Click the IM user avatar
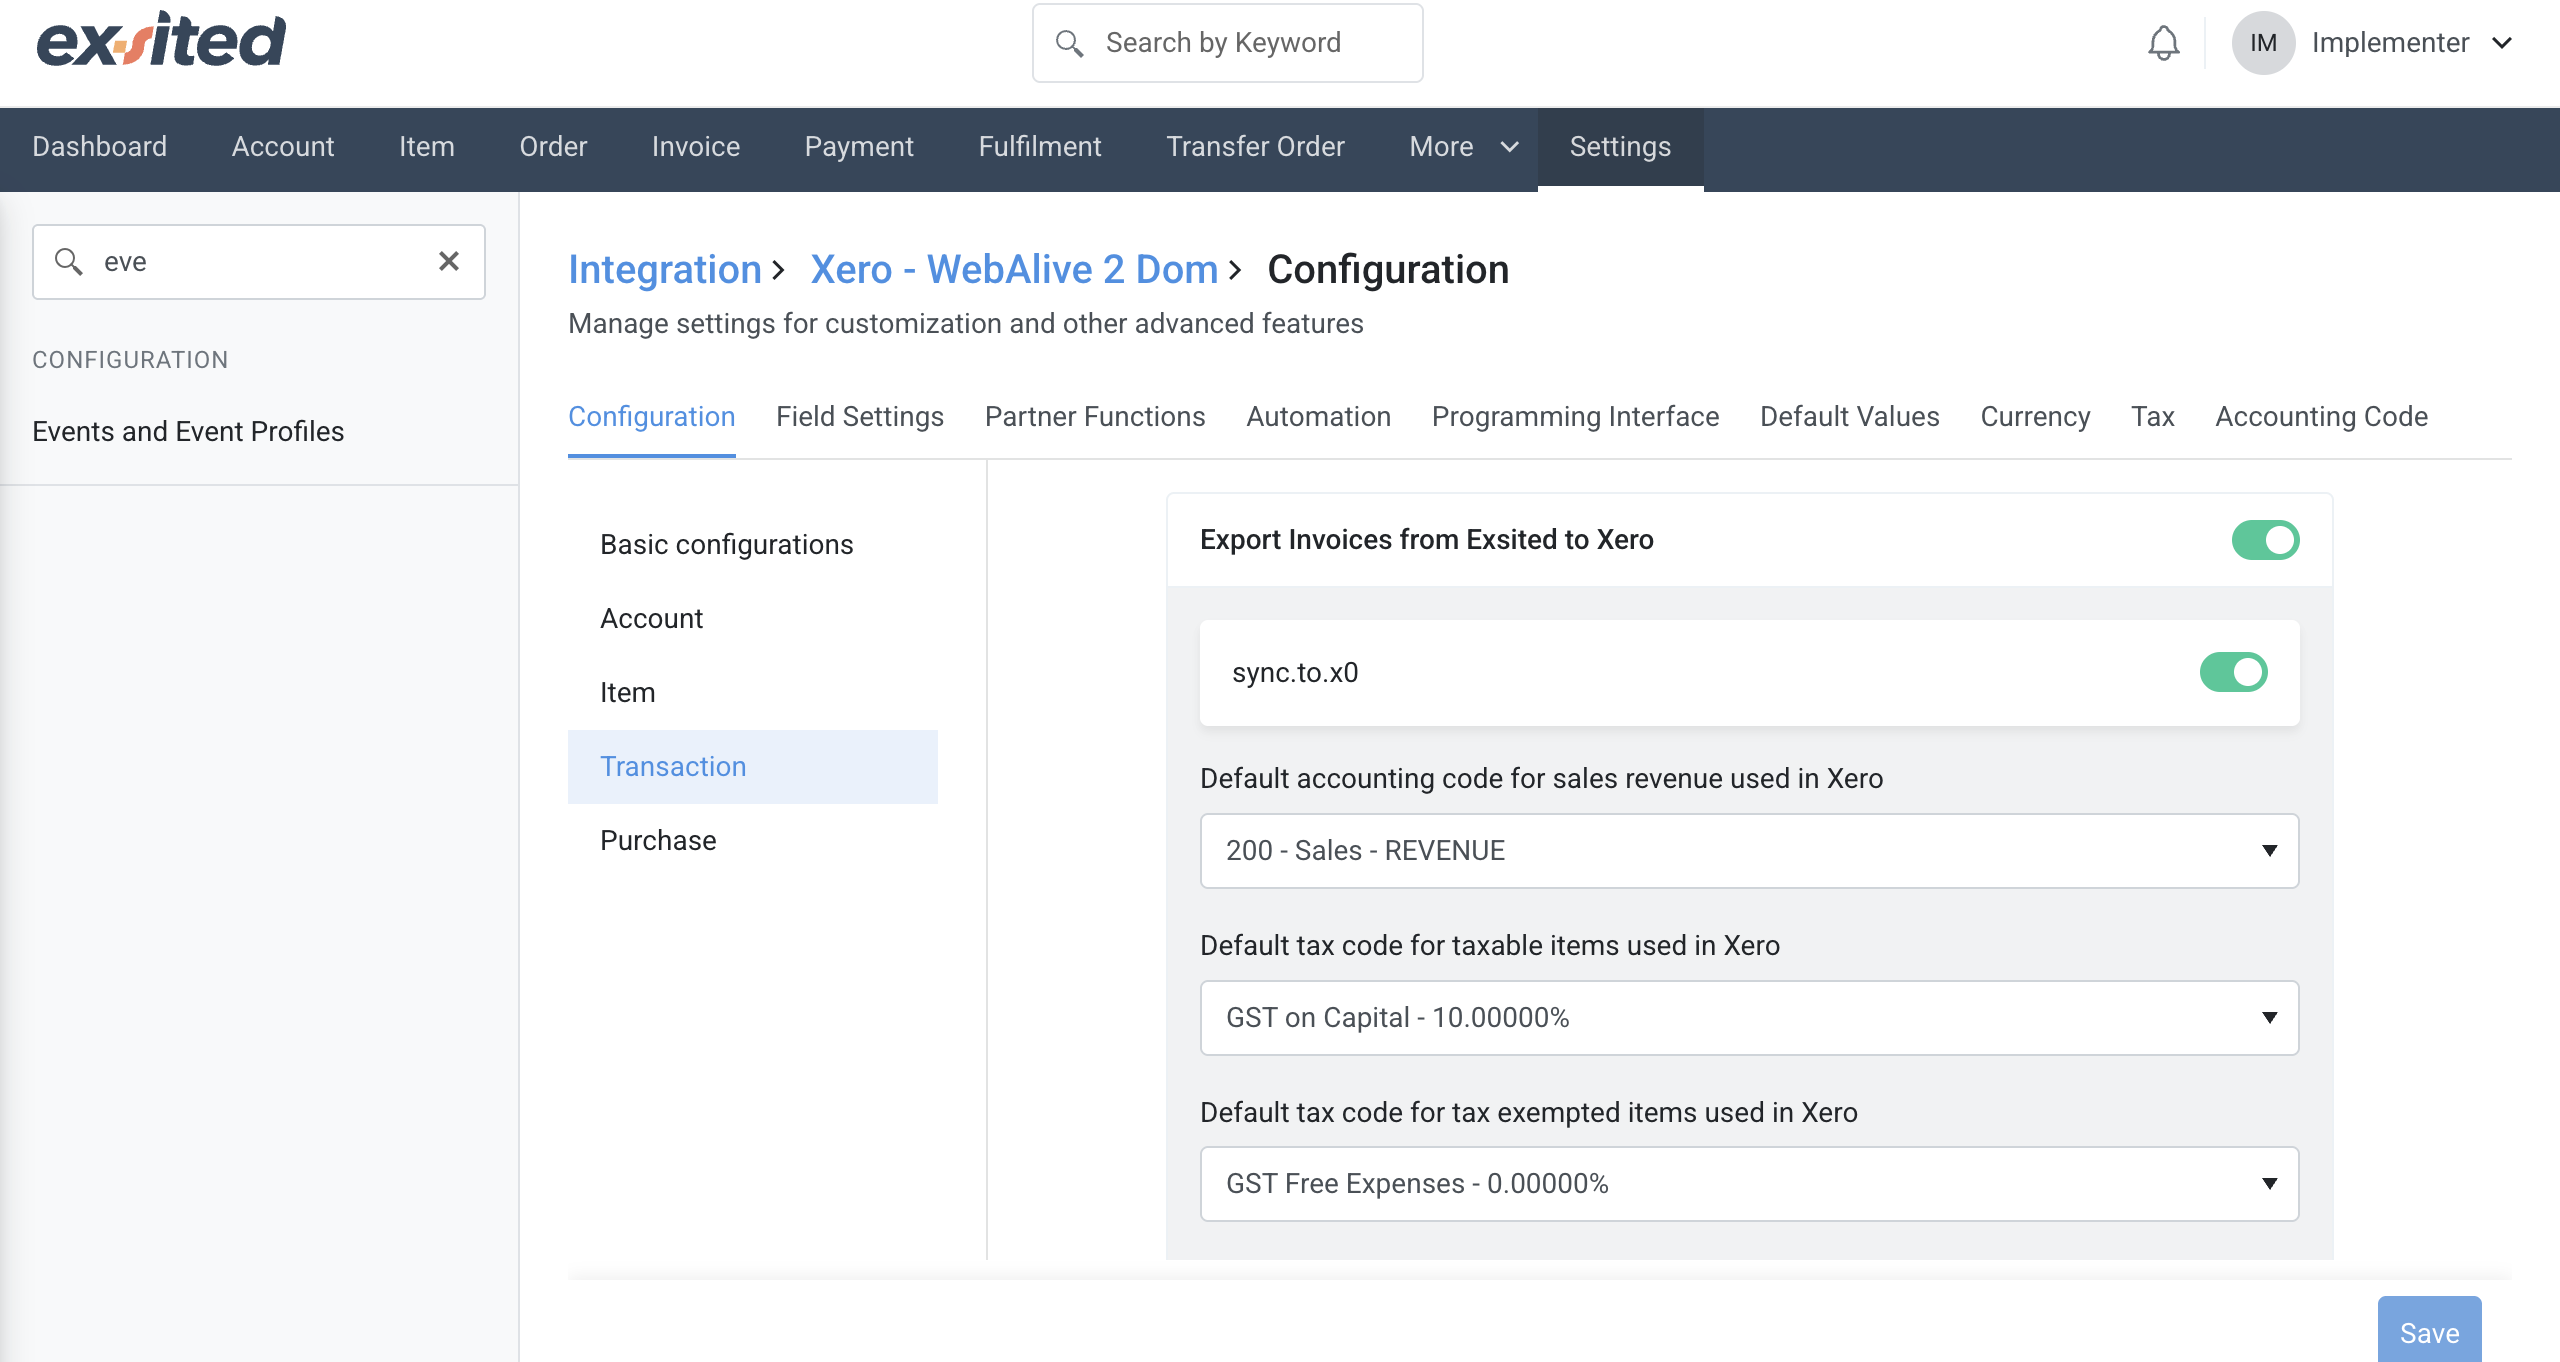Screen dimensions: 2560x1362 point(2263,43)
